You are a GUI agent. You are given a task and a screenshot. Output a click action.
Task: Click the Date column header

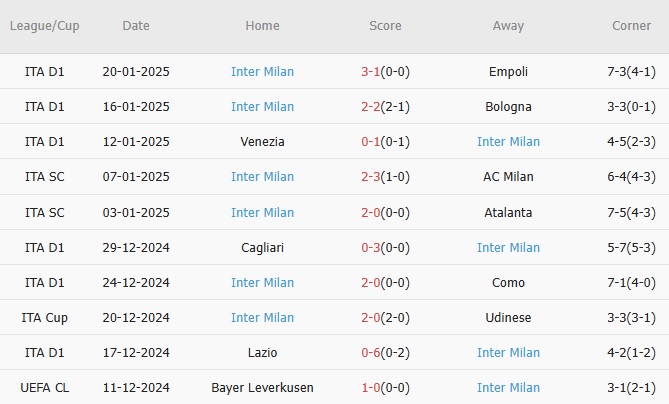tap(136, 26)
